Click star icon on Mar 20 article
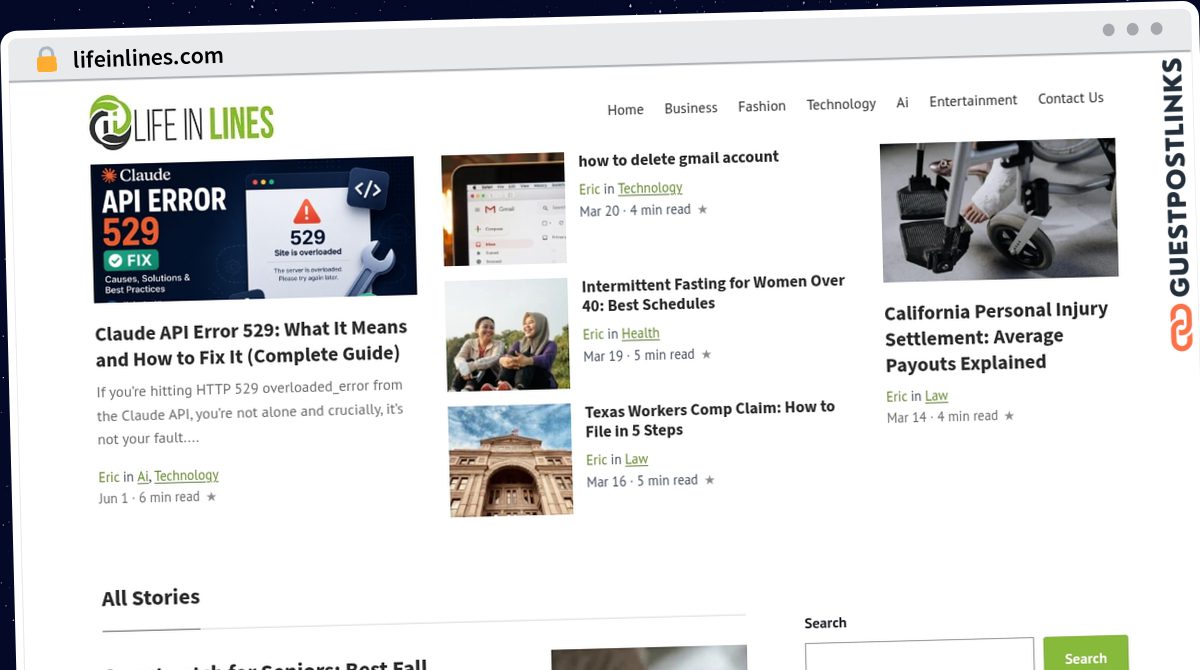 702,209
